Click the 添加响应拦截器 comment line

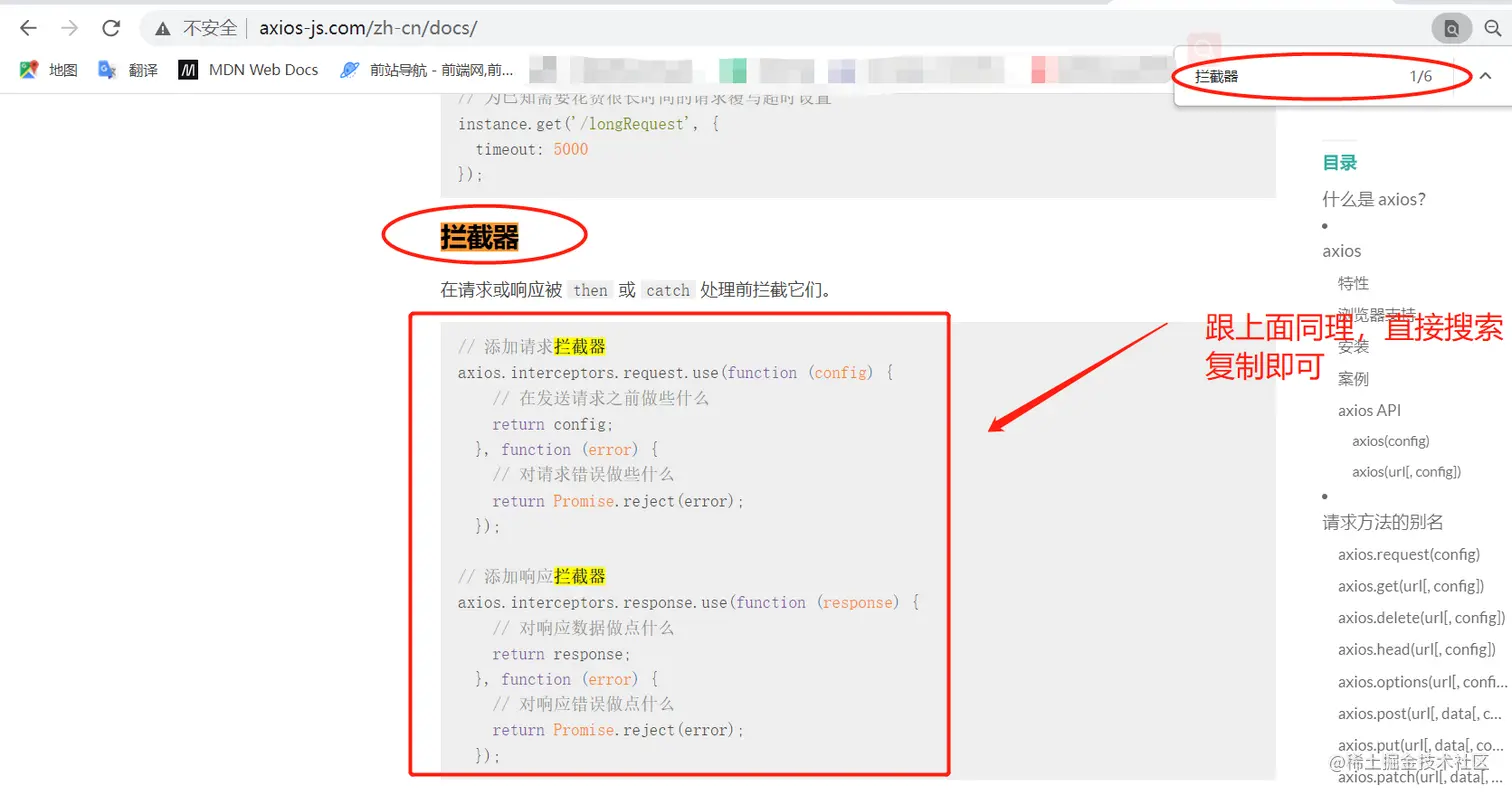pos(532,577)
